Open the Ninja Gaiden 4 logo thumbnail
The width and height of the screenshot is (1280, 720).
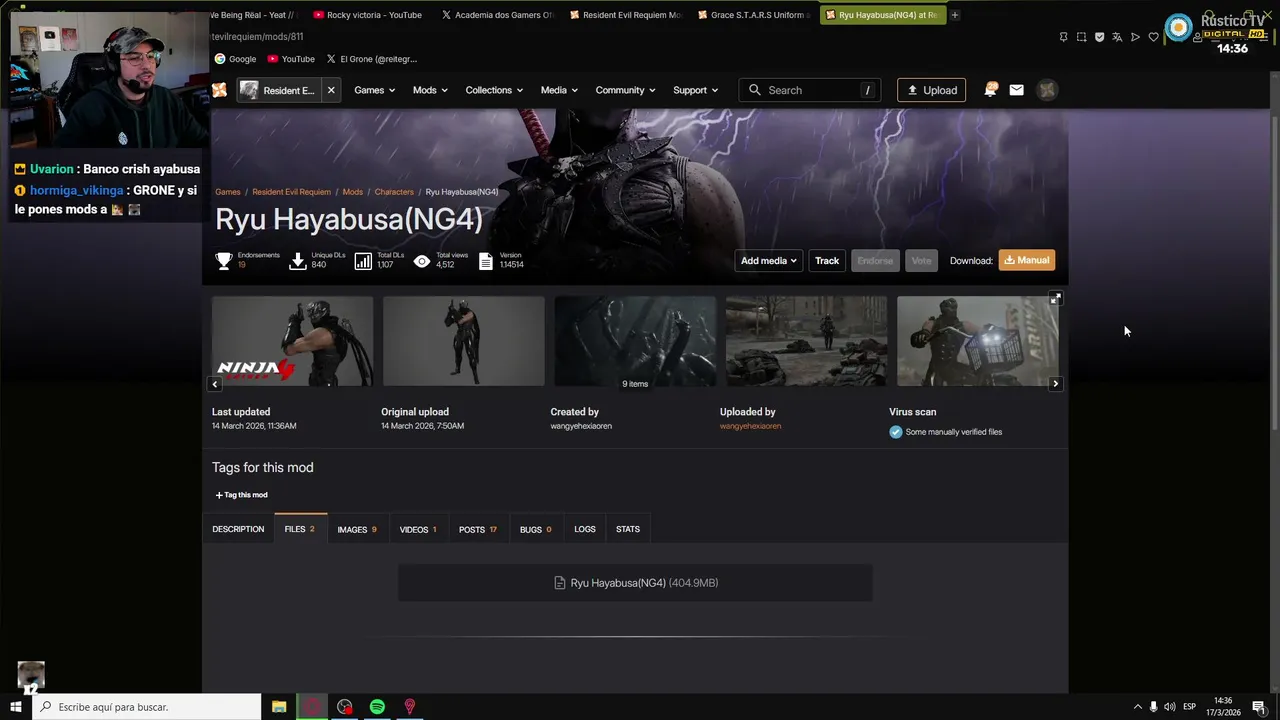click(292, 341)
